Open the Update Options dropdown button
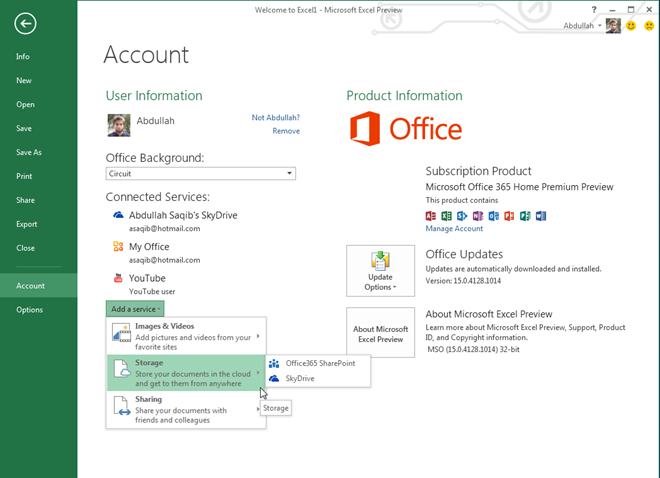 (381, 271)
